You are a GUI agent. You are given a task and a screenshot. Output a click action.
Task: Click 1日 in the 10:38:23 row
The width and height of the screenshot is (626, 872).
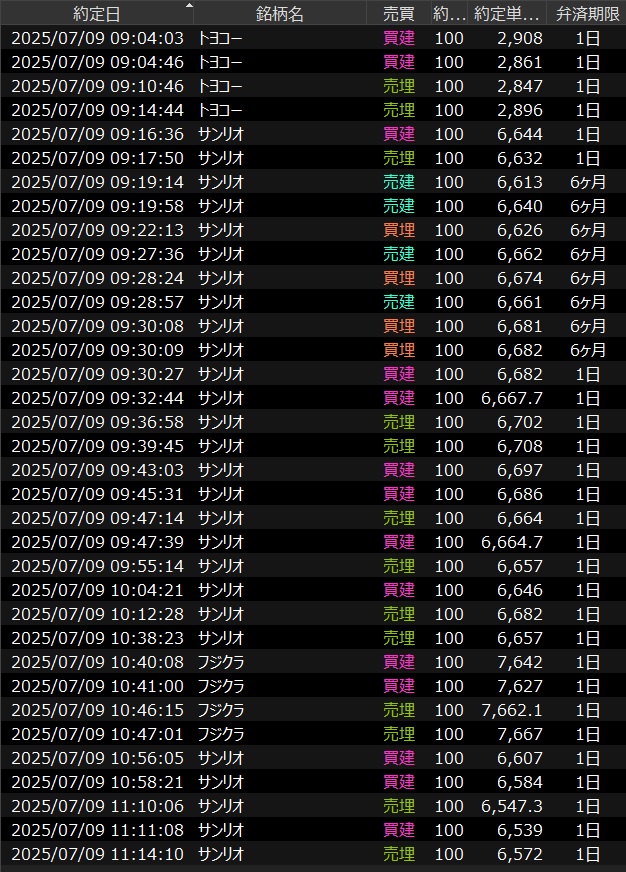pos(588,638)
